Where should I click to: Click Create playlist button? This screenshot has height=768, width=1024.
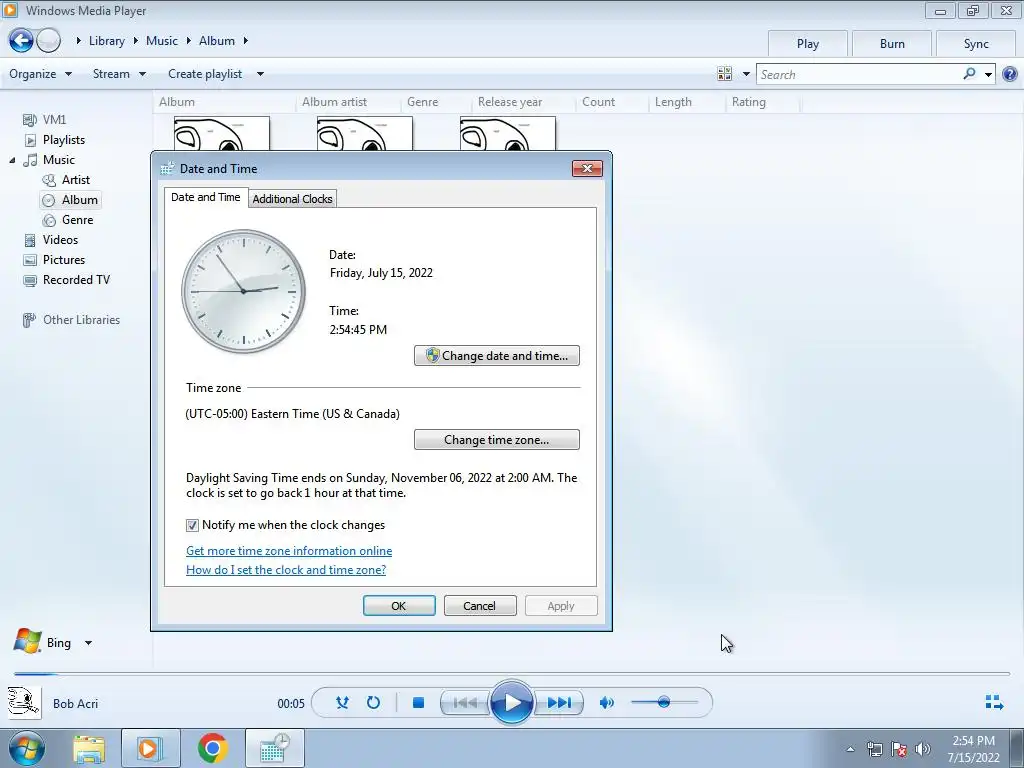[205, 74]
